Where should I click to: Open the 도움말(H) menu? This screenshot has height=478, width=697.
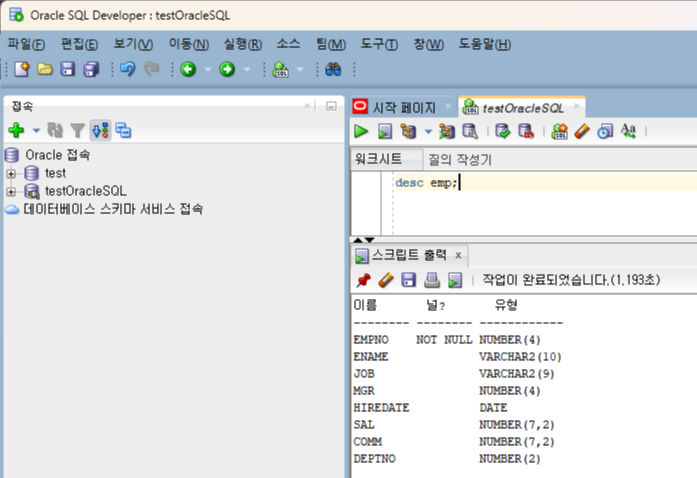pyautogui.click(x=485, y=44)
